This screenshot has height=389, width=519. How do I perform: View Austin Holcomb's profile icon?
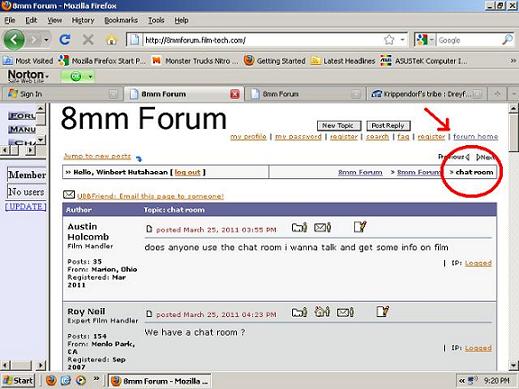299,228
